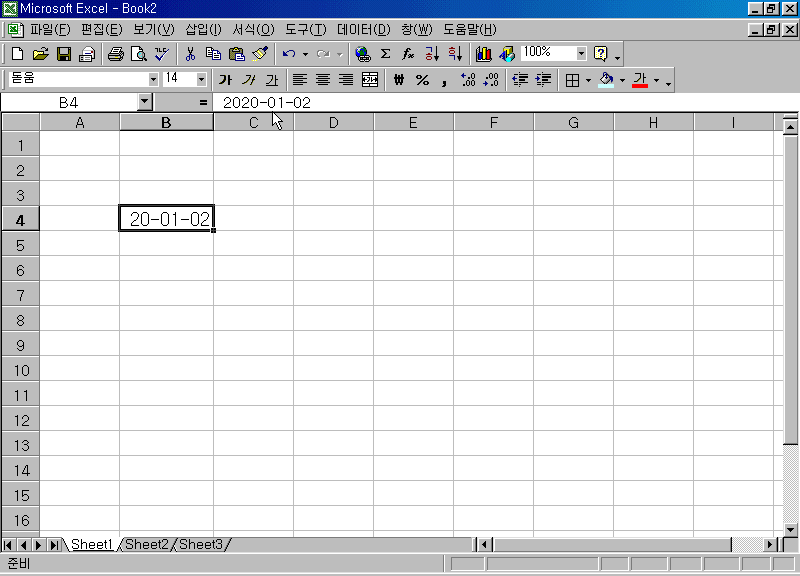Click the Edit Formula equals button

(x=203, y=103)
